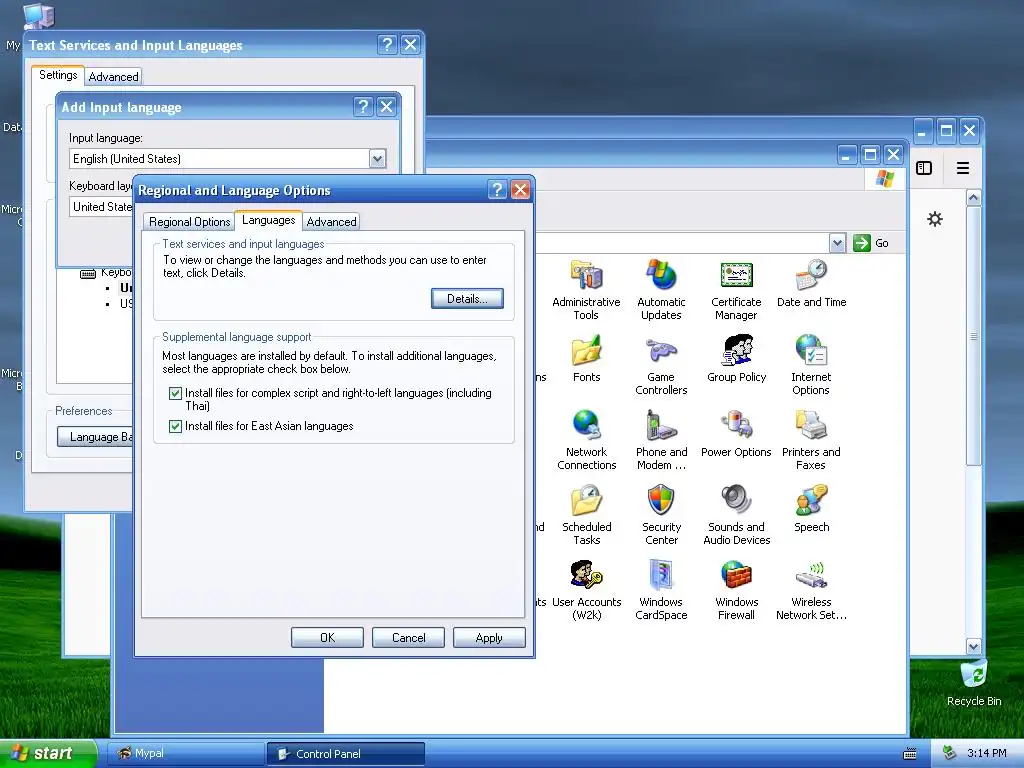This screenshot has height=768, width=1024.
Task: Open Phone and Modem icon
Action: pyautogui.click(x=661, y=425)
